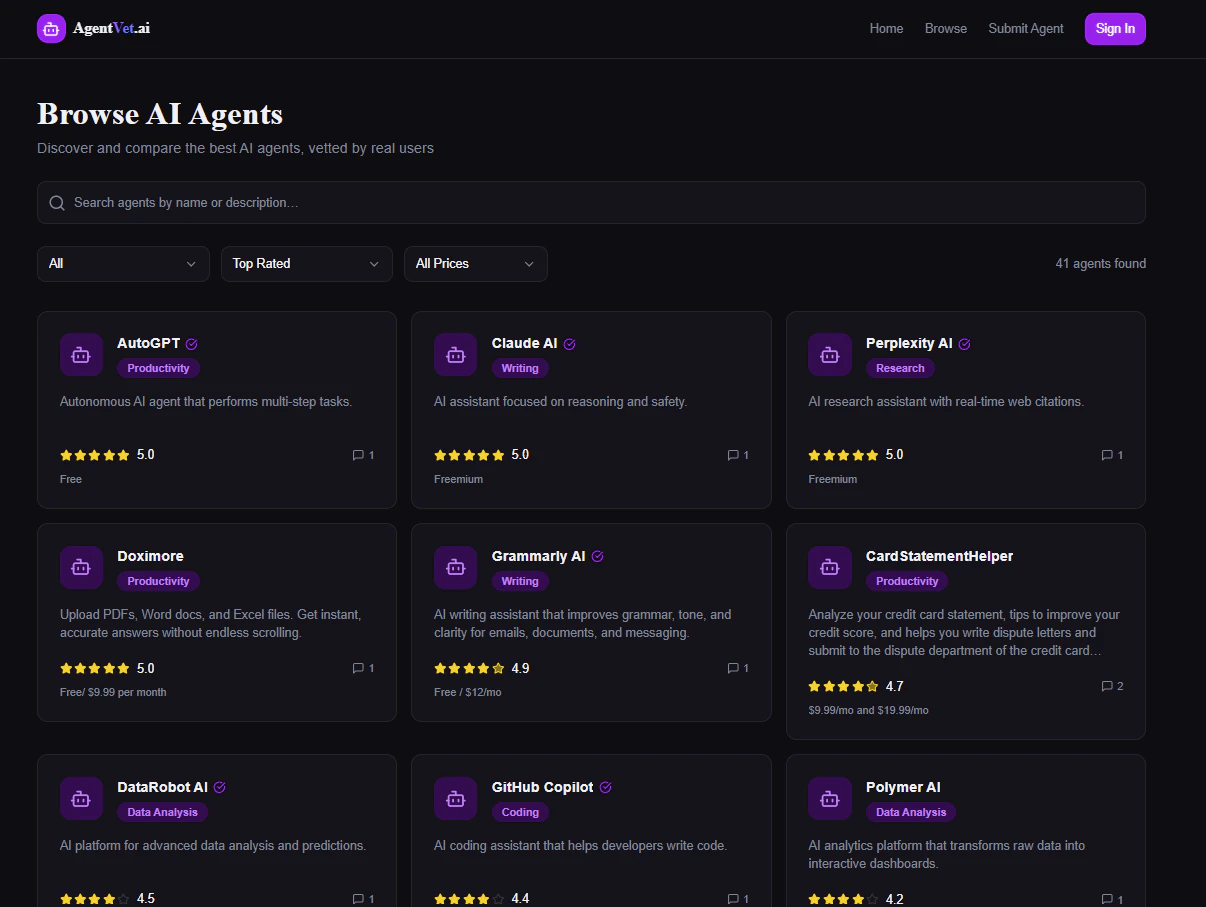This screenshot has height=907, width=1206.
Task: Click the comment icon on Claude AI card
Action: [x=733, y=455]
